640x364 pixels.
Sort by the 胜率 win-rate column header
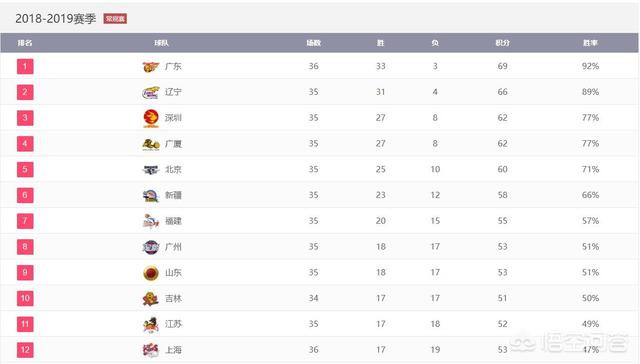pyautogui.click(x=590, y=43)
